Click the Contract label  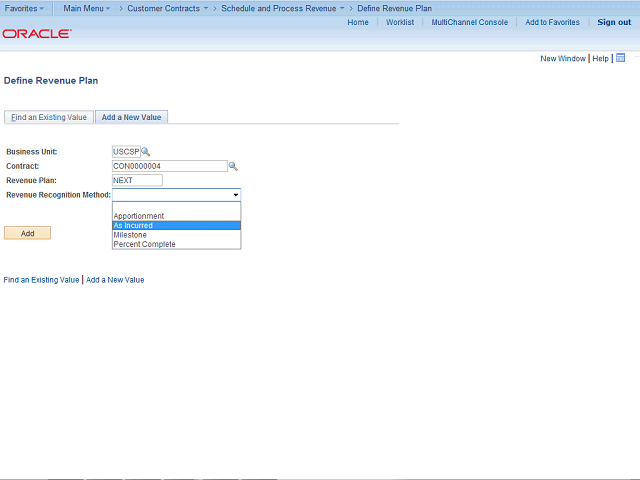pos(22,166)
